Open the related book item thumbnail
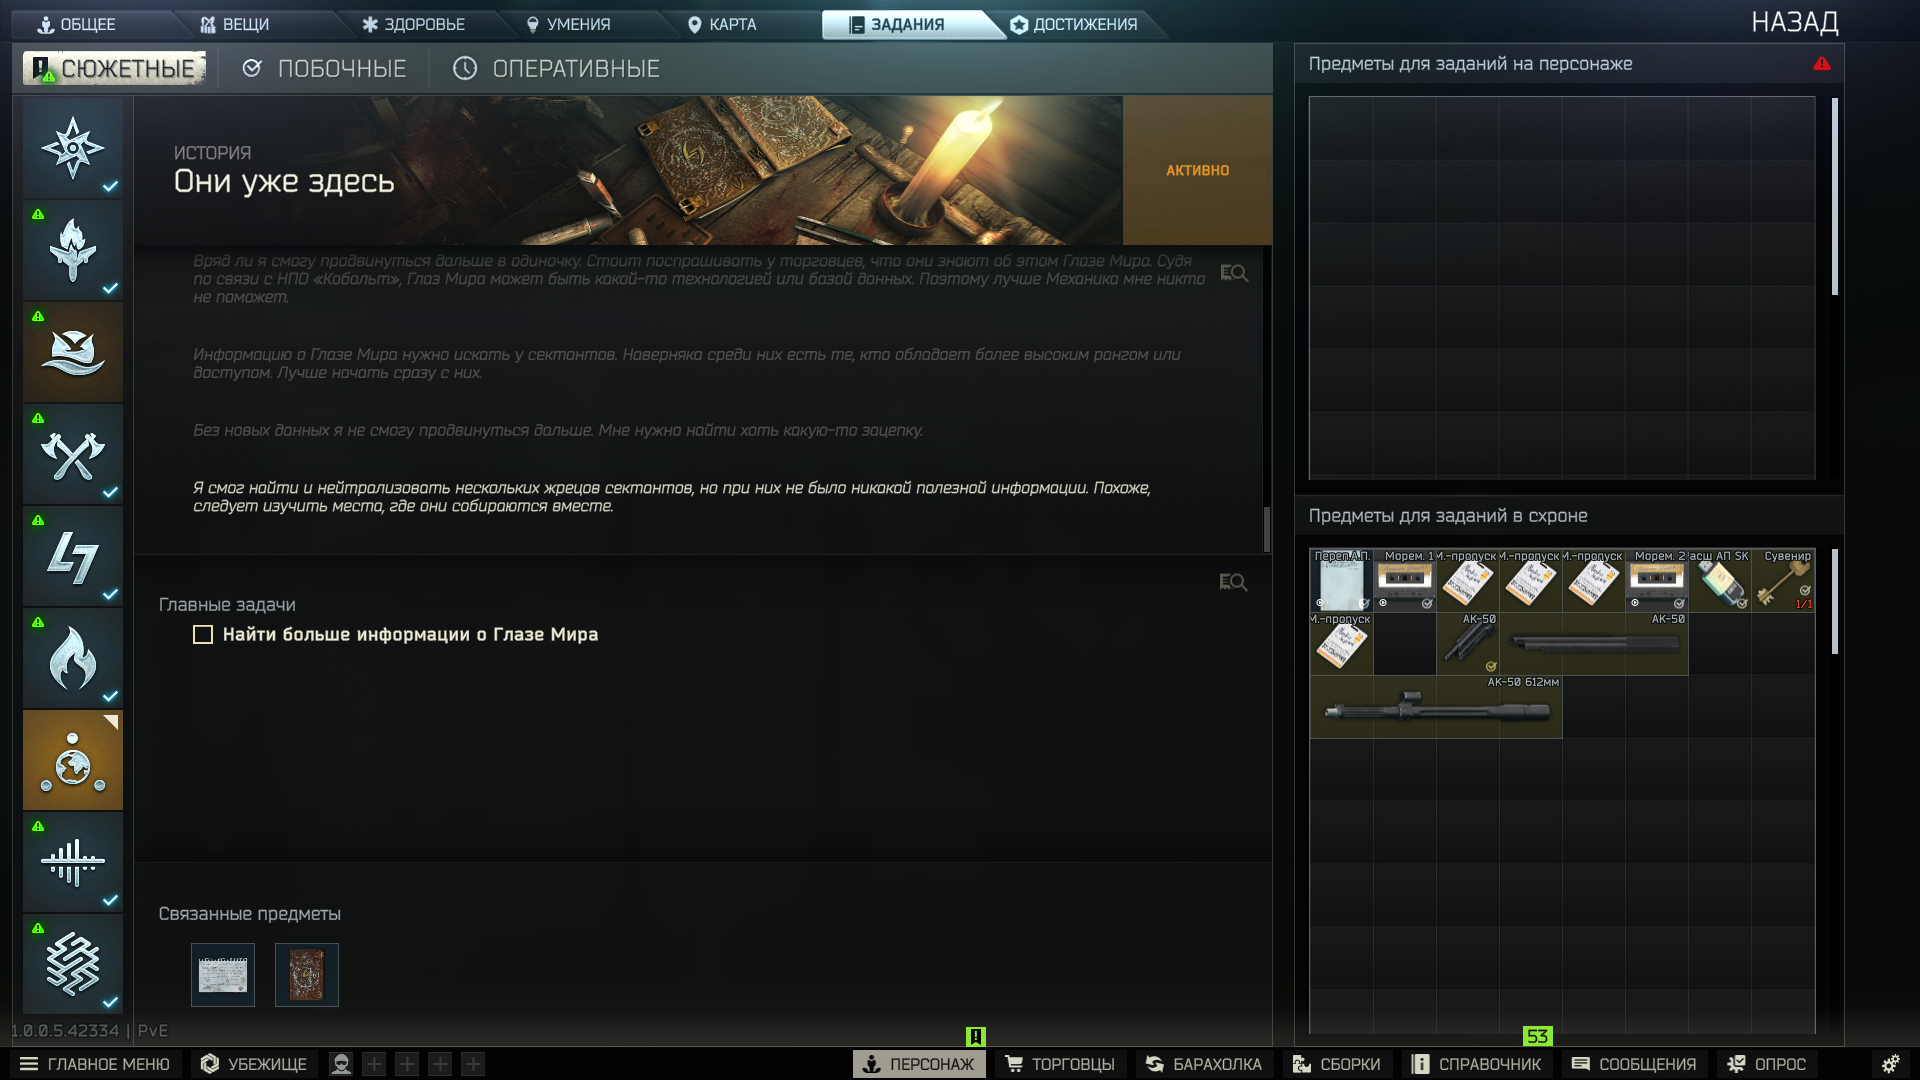 [307, 975]
